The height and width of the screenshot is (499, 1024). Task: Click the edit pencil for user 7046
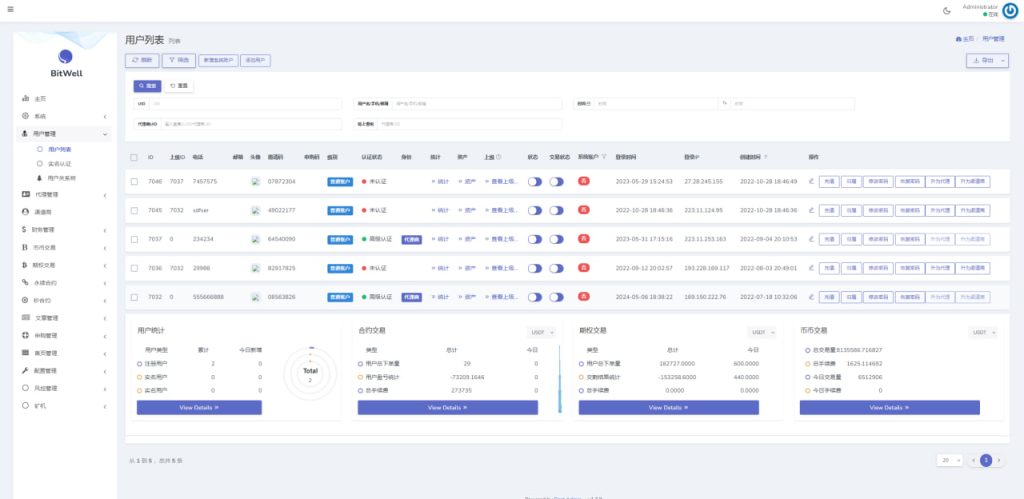point(811,182)
